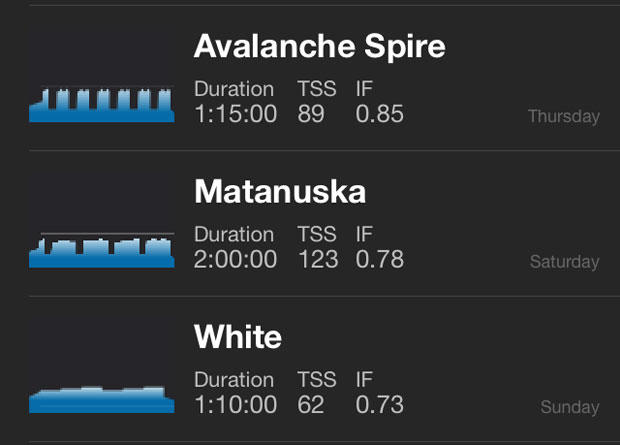Viewport: 620px width, 445px height.
Task: Click the 1:15:00 duration value
Action: tap(235, 114)
